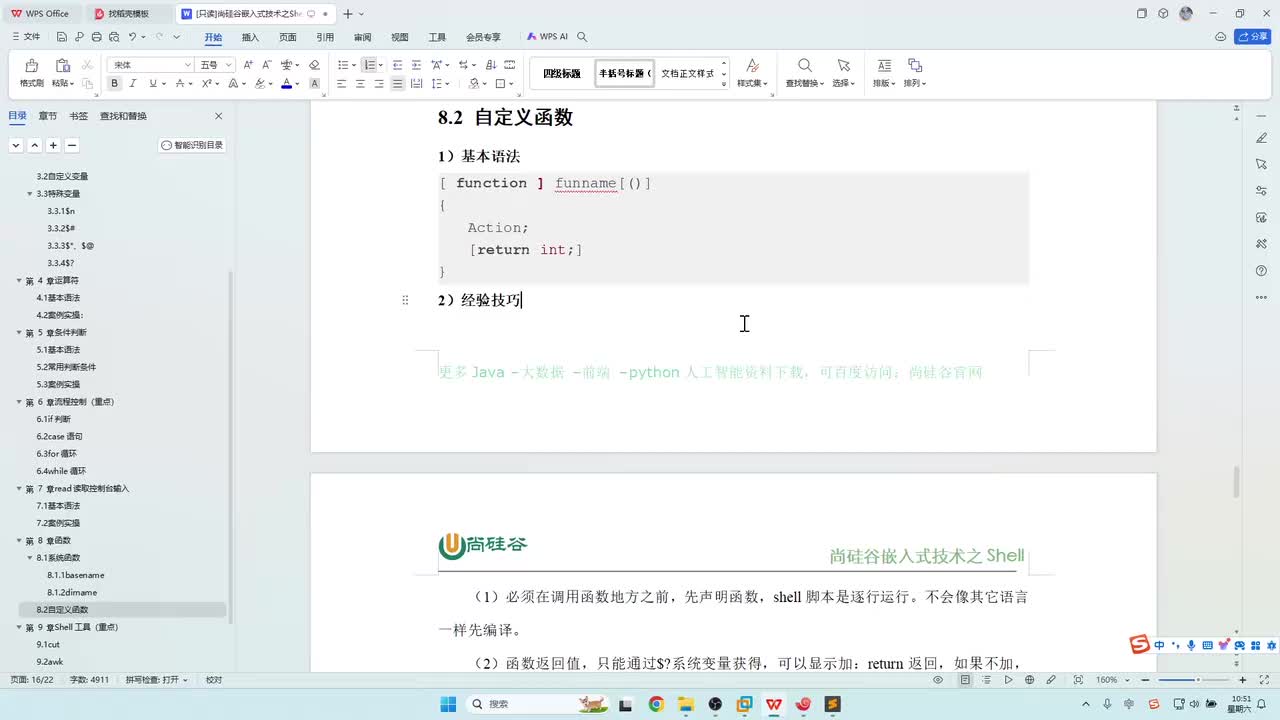Viewport: 1280px width, 720px height.
Task: Toggle Italic formatting
Action: [131, 84]
